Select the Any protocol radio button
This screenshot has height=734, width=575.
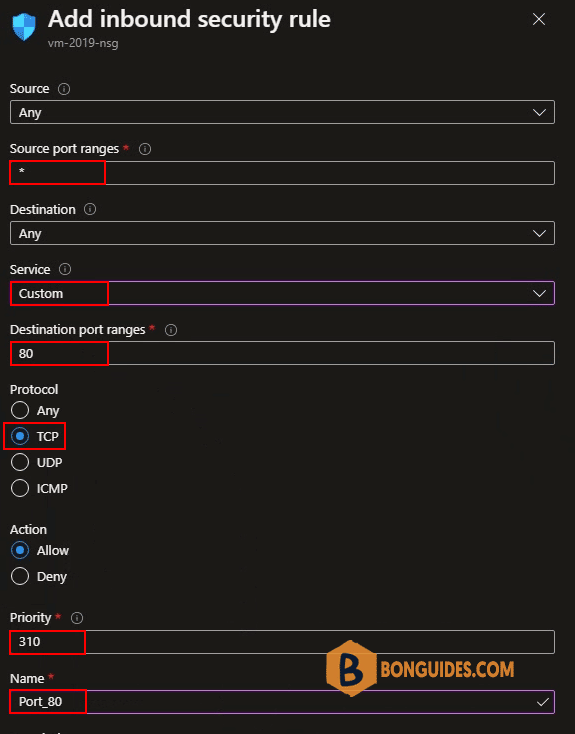(x=20, y=410)
